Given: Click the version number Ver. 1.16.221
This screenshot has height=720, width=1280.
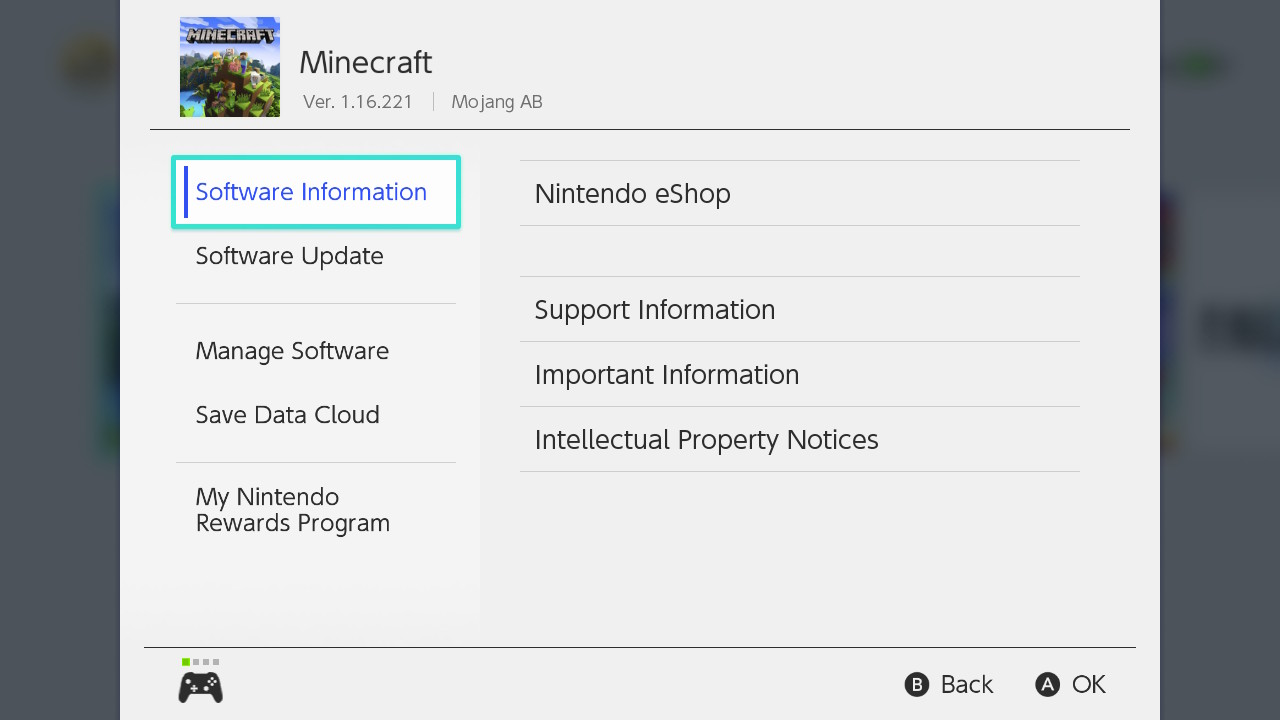Looking at the screenshot, I should (358, 102).
